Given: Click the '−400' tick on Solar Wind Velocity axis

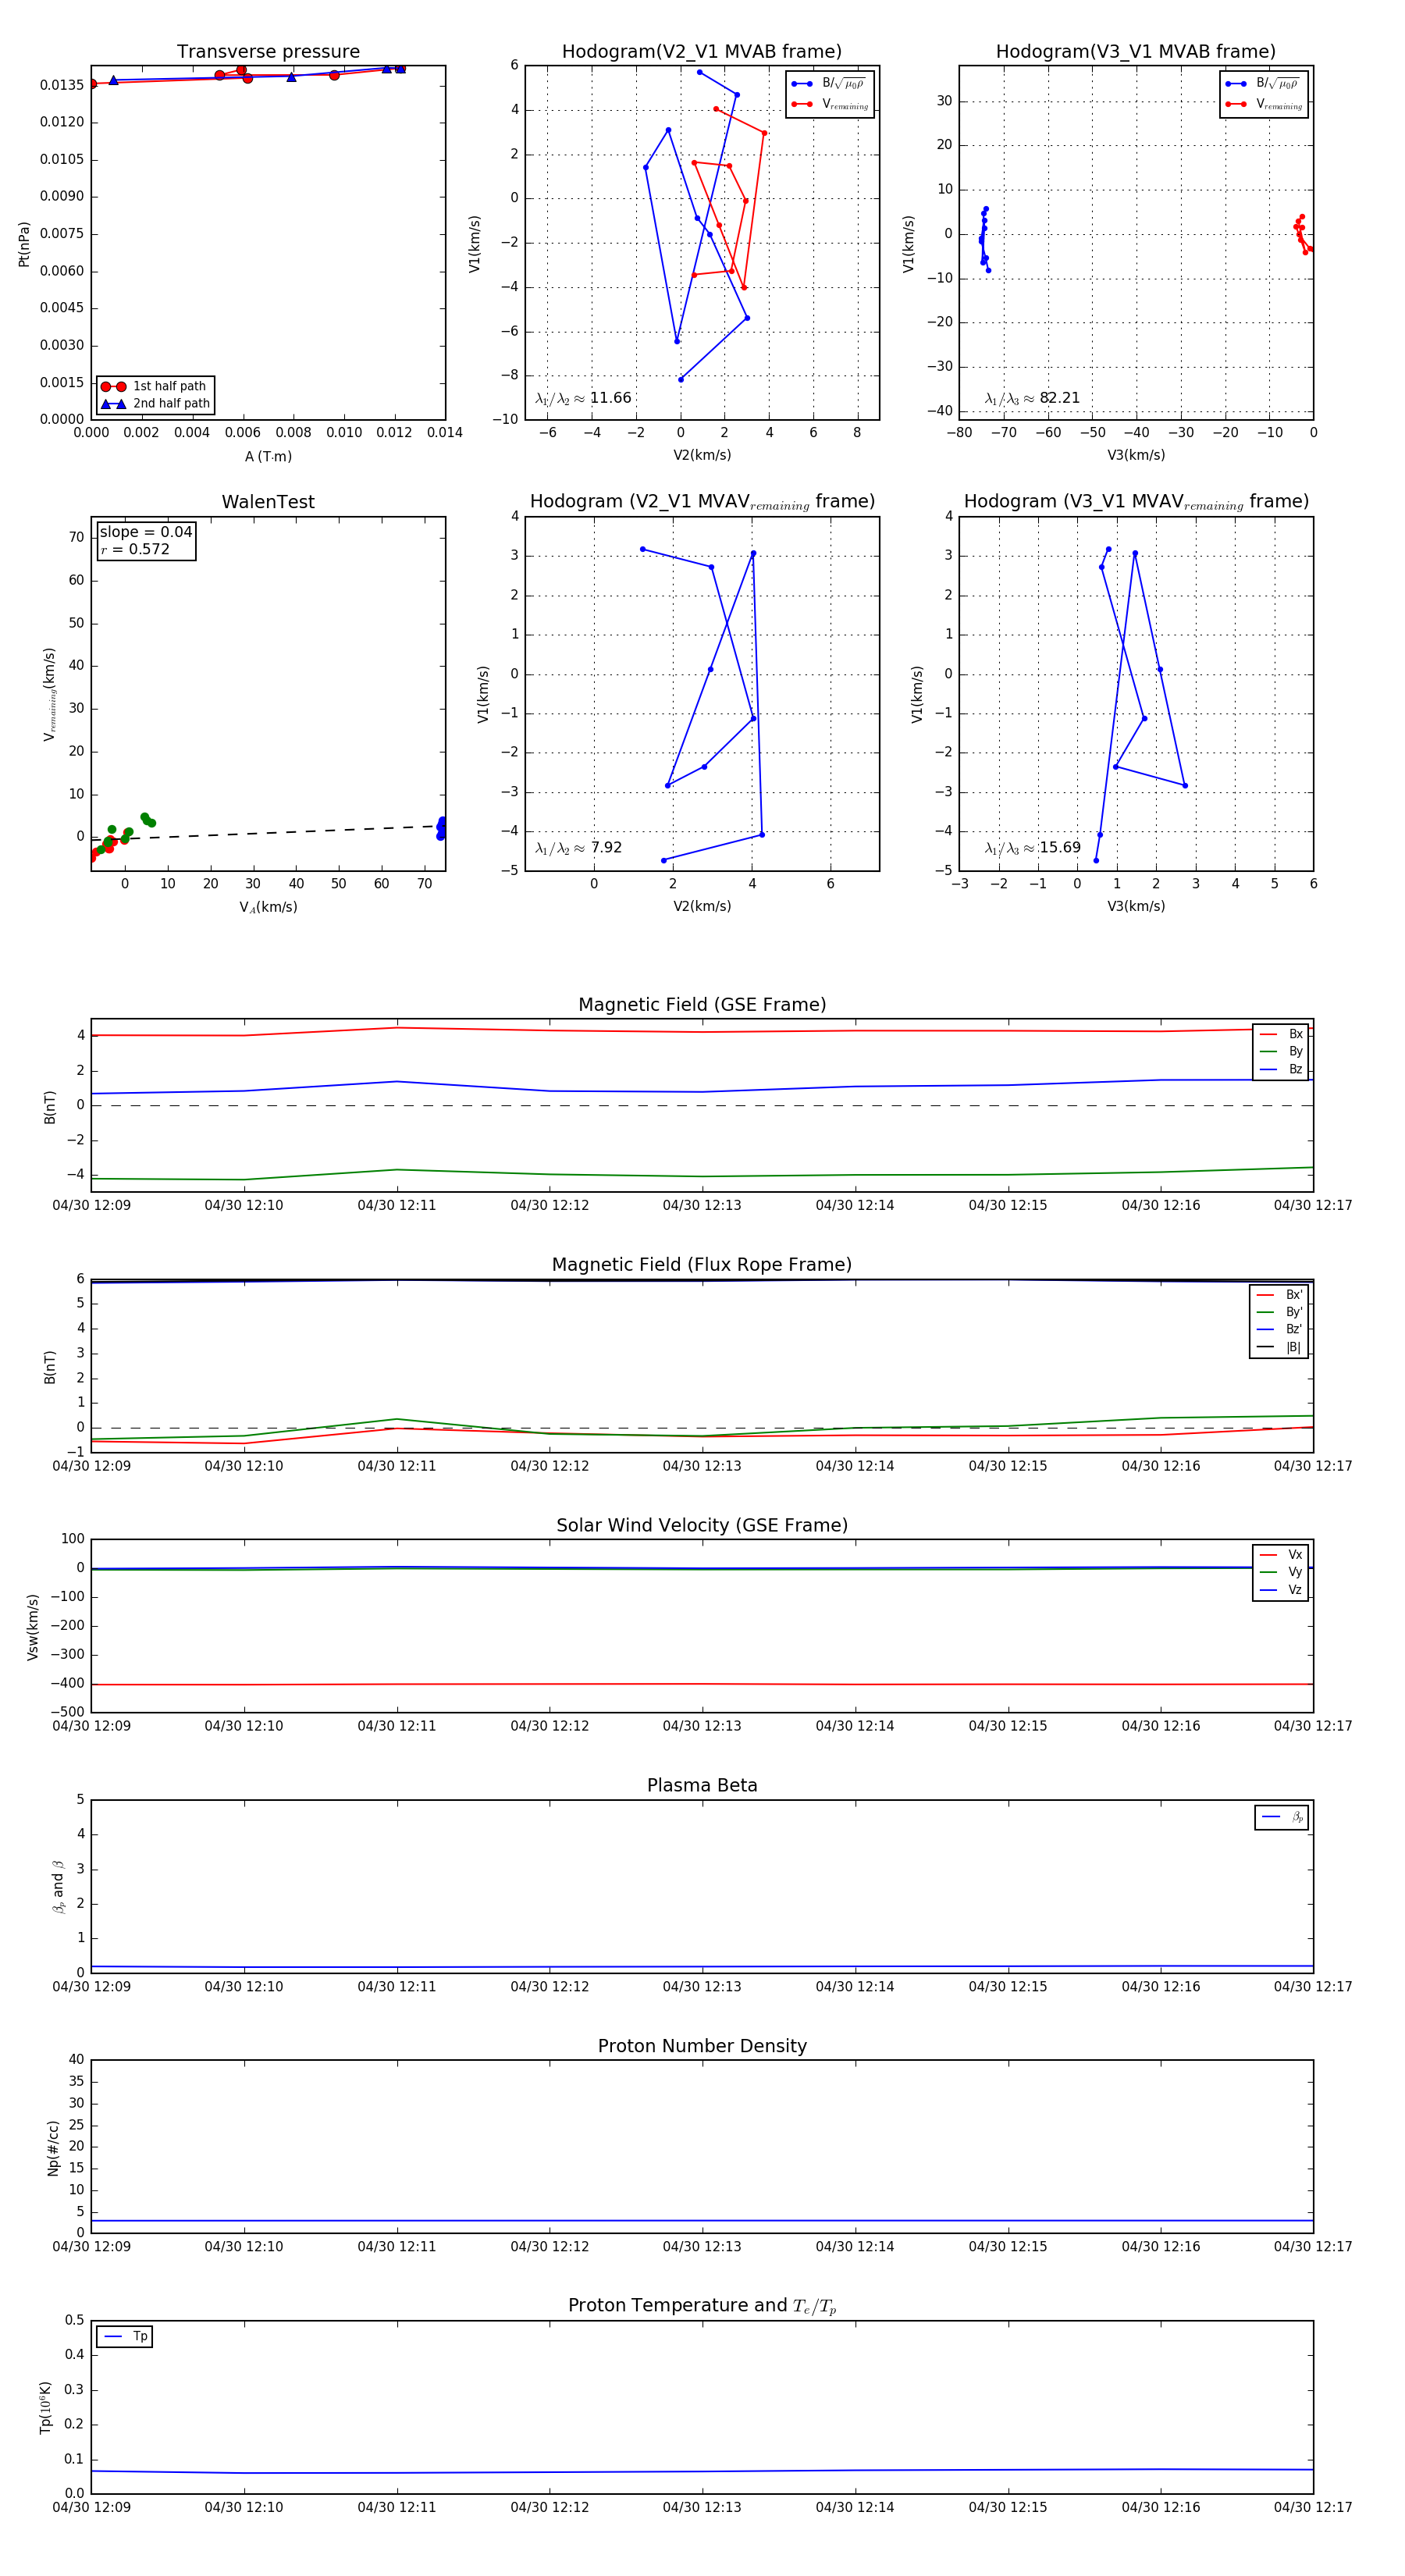Looking at the screenshot, I should [66, 1683].
